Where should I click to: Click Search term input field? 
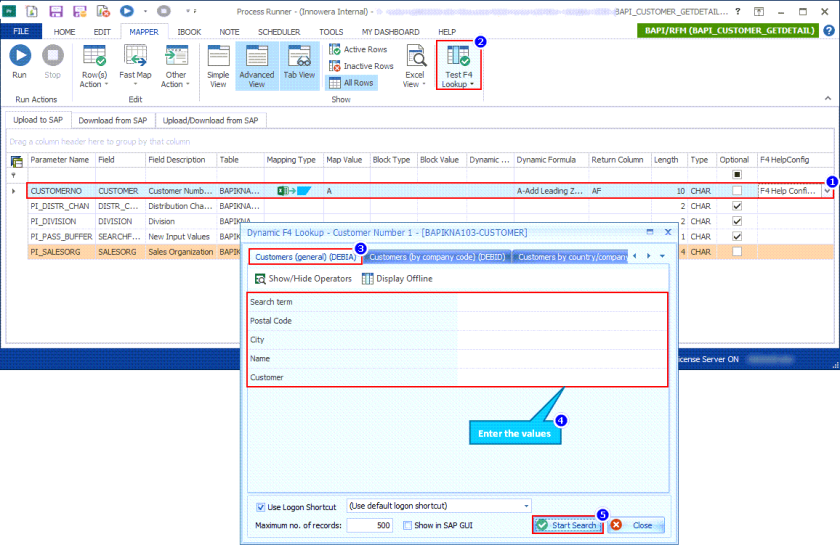coord(562,302)
